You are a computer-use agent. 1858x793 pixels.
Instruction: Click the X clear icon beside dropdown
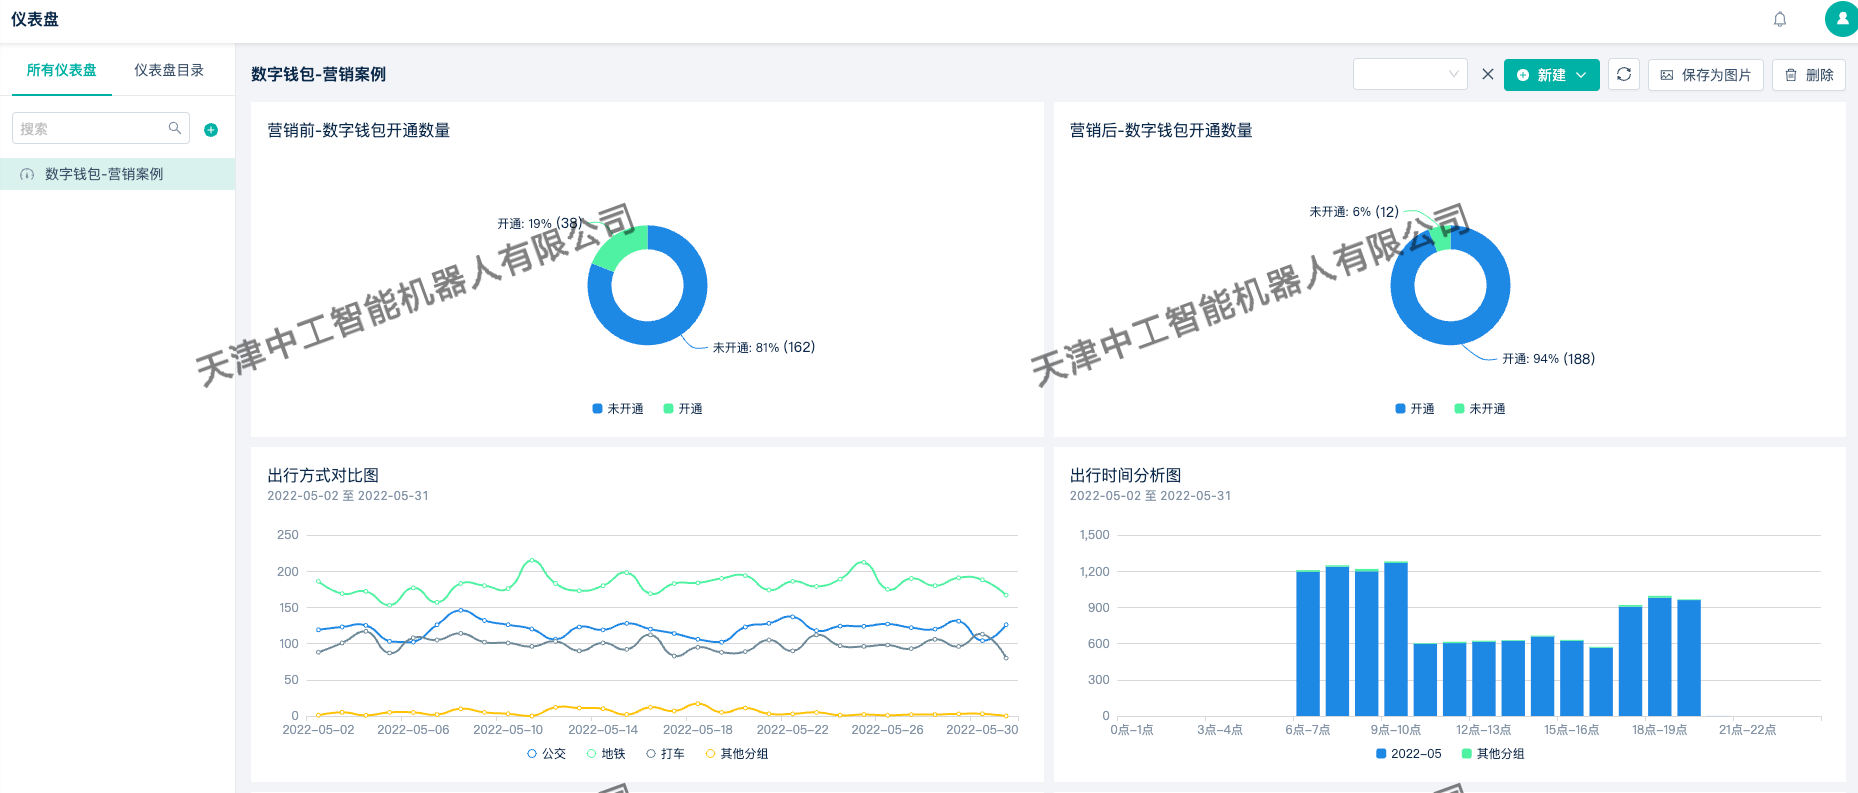(1488, 74)
